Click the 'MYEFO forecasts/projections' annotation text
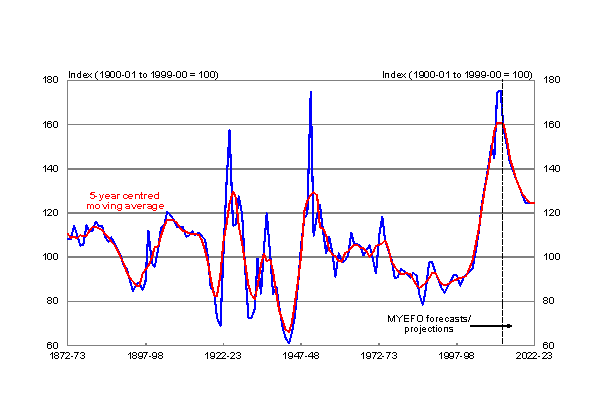 [x=420, y=322]
